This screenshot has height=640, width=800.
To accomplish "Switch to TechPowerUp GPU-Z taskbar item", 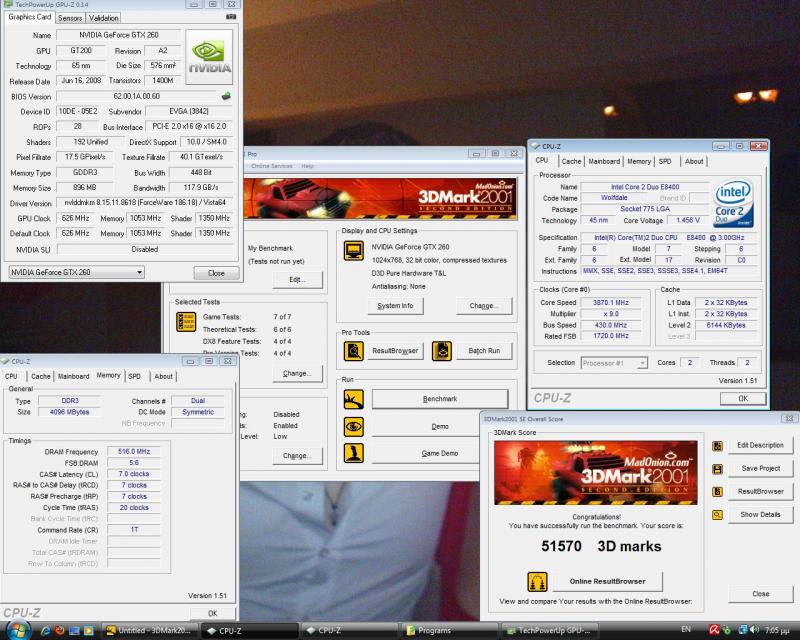I will tap(551, 631).
